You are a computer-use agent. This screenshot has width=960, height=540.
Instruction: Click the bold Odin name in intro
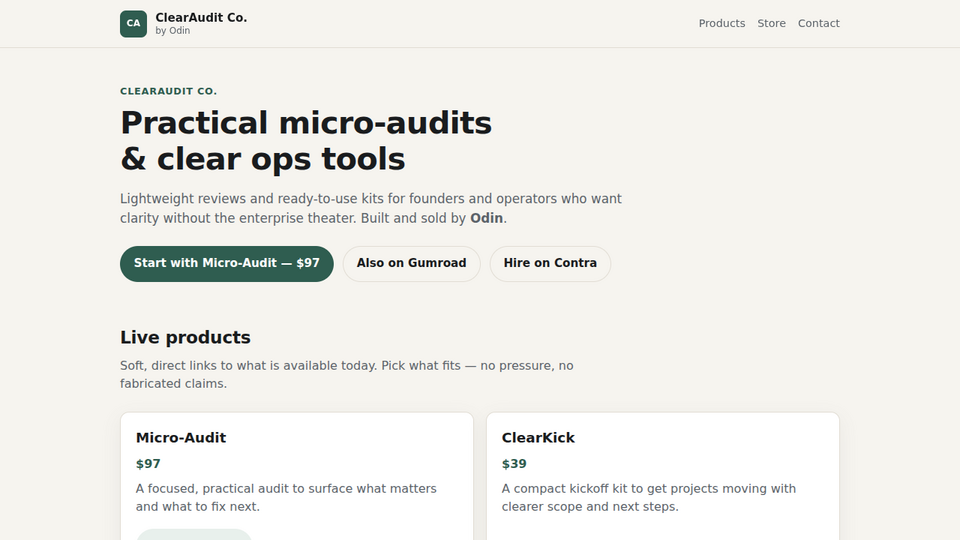click(x=487, y=219)
